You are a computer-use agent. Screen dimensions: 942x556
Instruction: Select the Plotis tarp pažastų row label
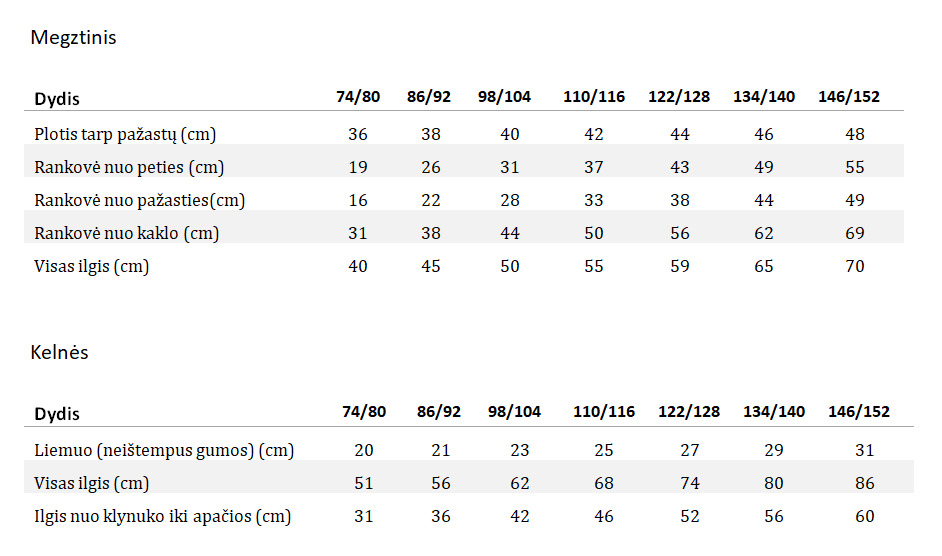(x=125, y=134)
